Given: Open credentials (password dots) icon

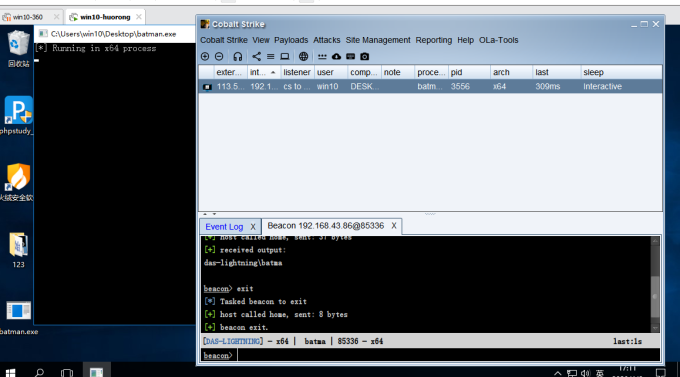Looking at the screenshot, I should (x=322, y=56).
